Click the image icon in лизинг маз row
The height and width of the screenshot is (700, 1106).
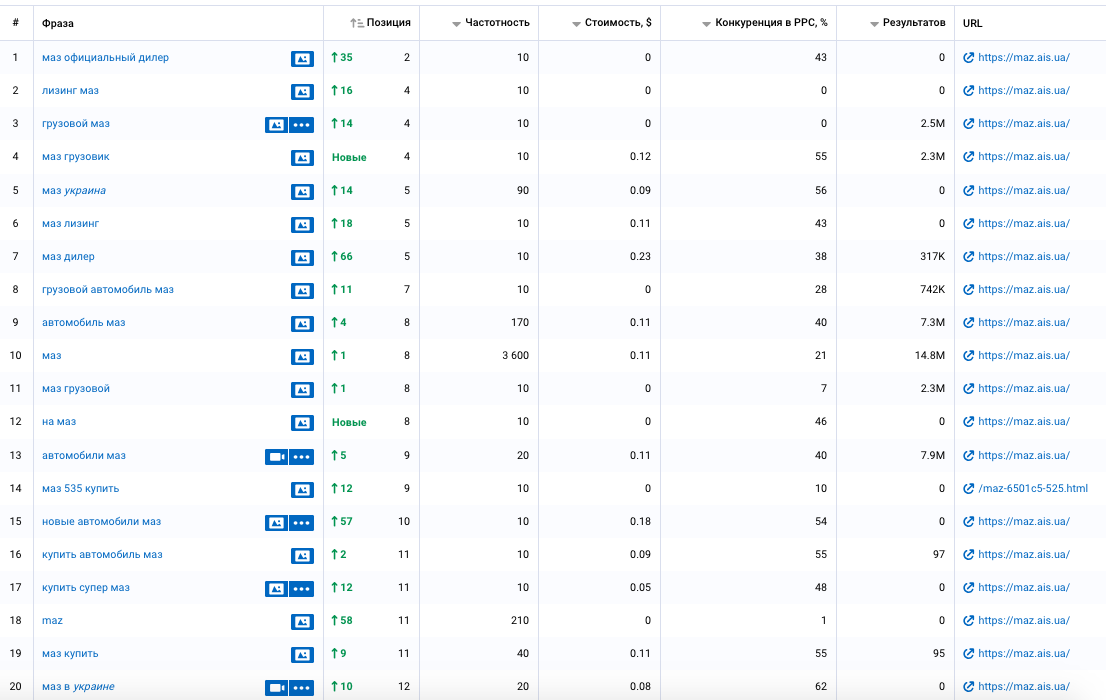(x=302, y=92)
